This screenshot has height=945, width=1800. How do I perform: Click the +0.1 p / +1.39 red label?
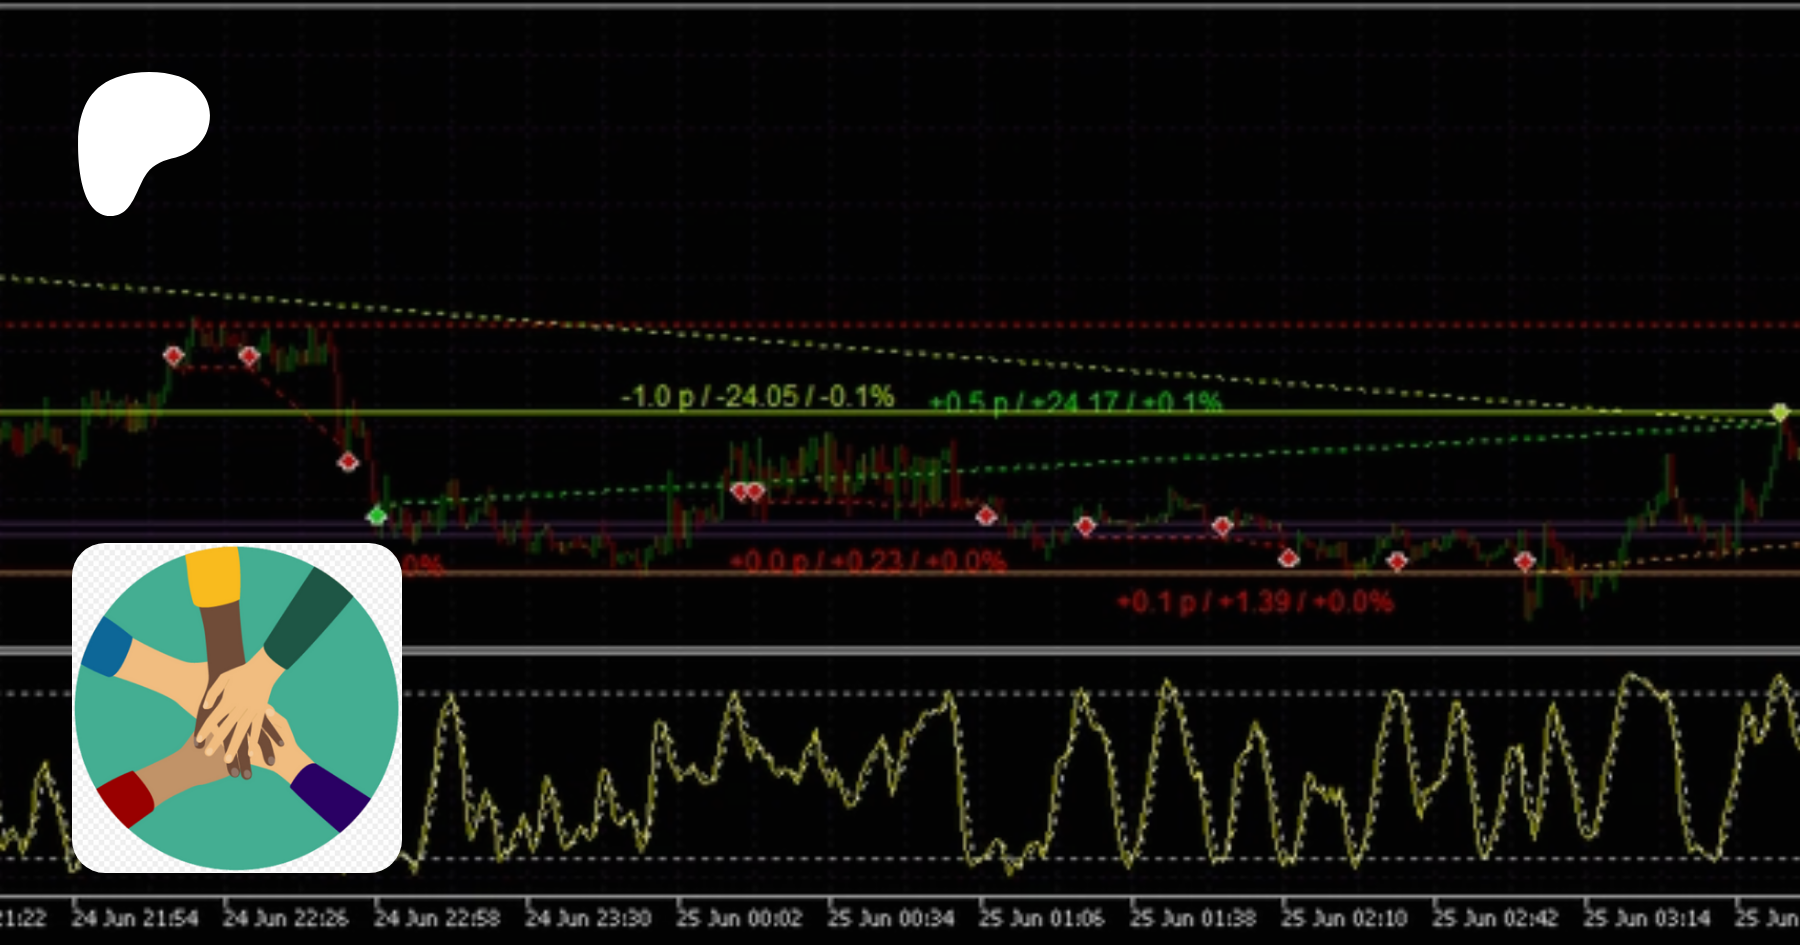coord(1254,602)
